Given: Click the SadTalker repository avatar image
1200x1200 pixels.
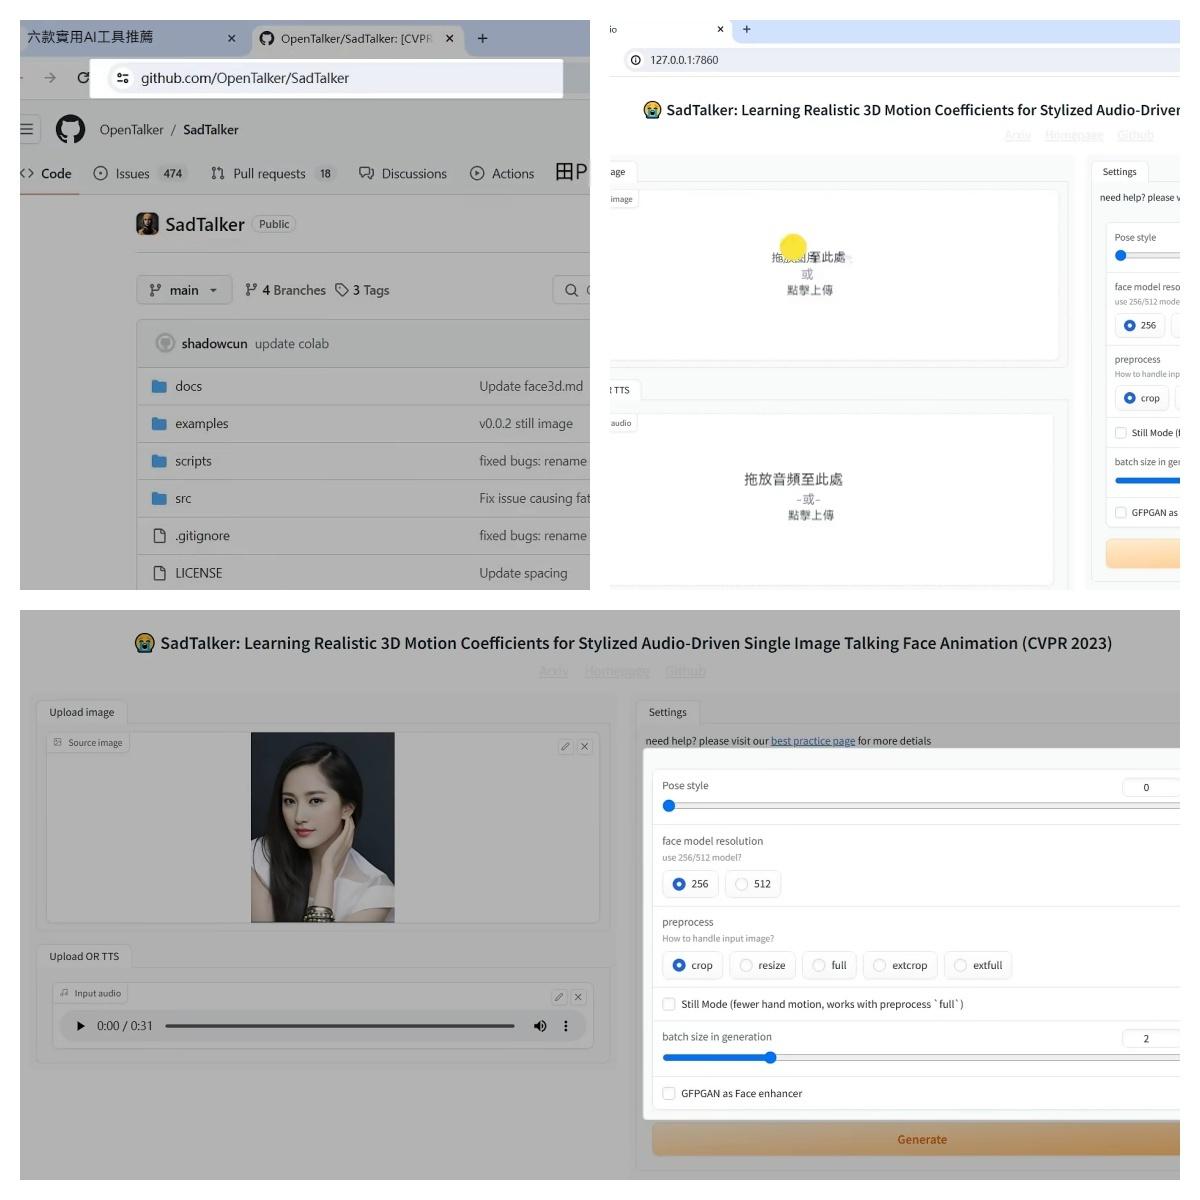Looking at the screenshot, I should click(147, 224).
